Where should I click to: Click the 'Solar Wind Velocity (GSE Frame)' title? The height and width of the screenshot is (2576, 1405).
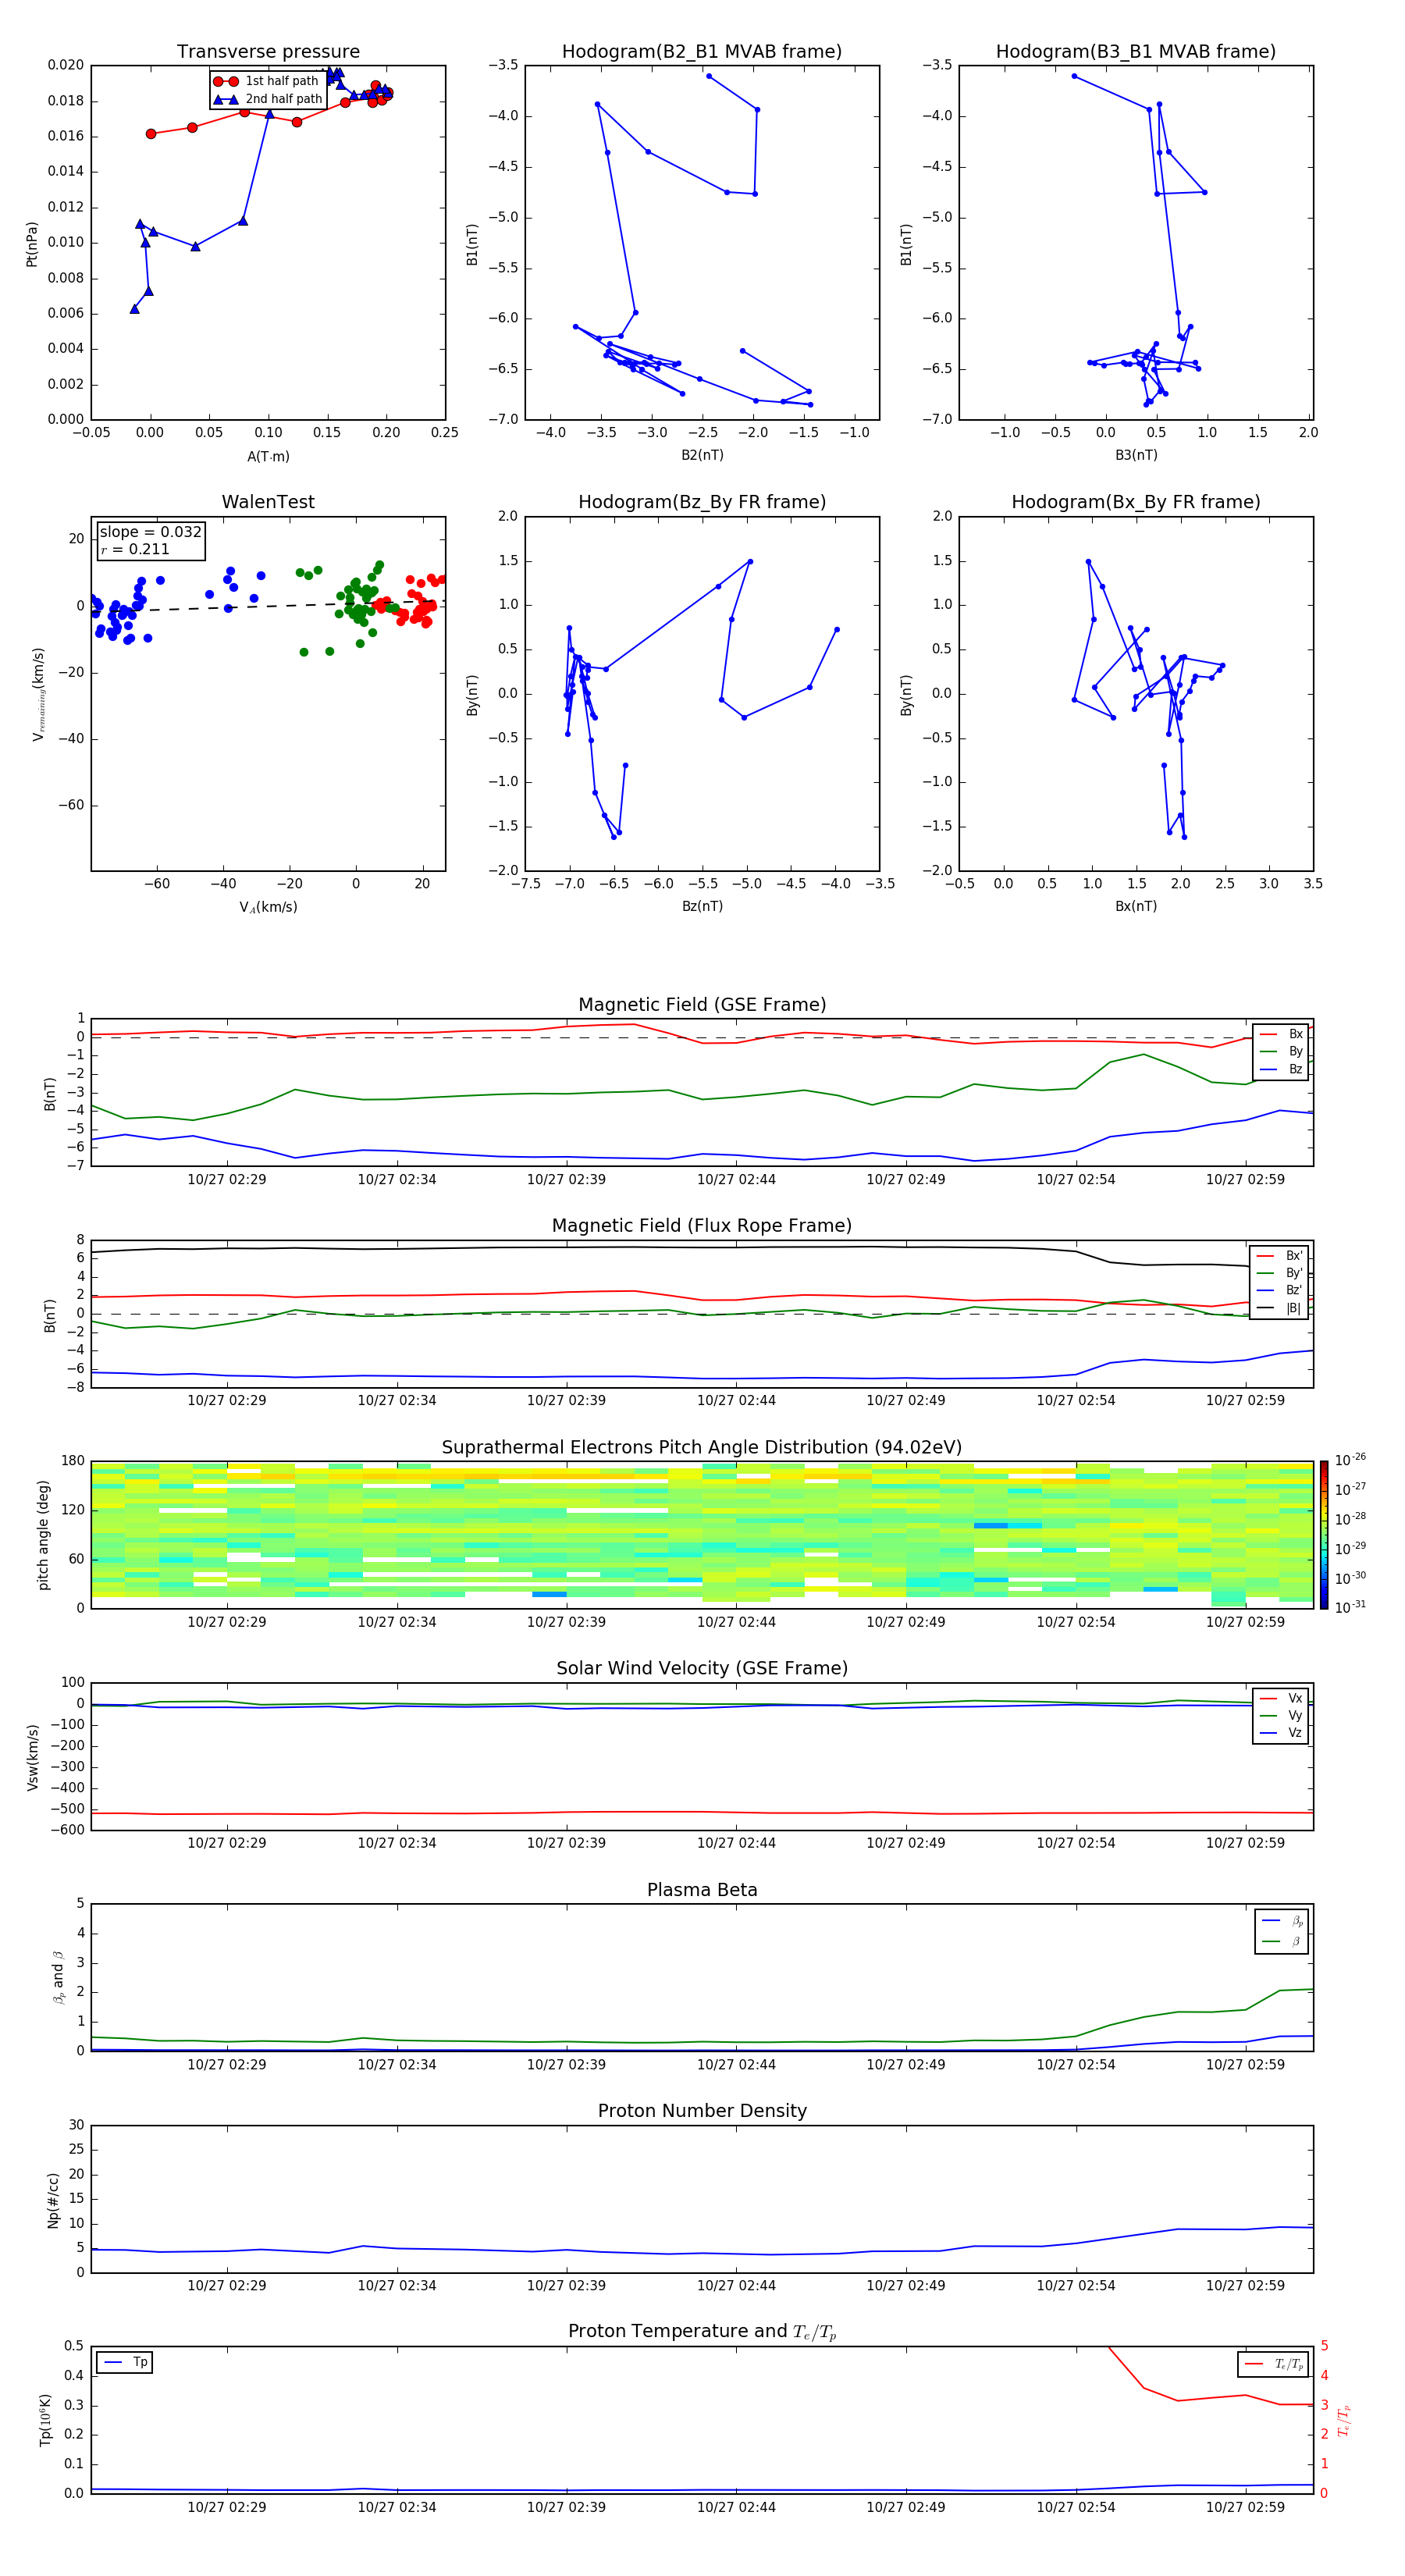(702, 1669)
